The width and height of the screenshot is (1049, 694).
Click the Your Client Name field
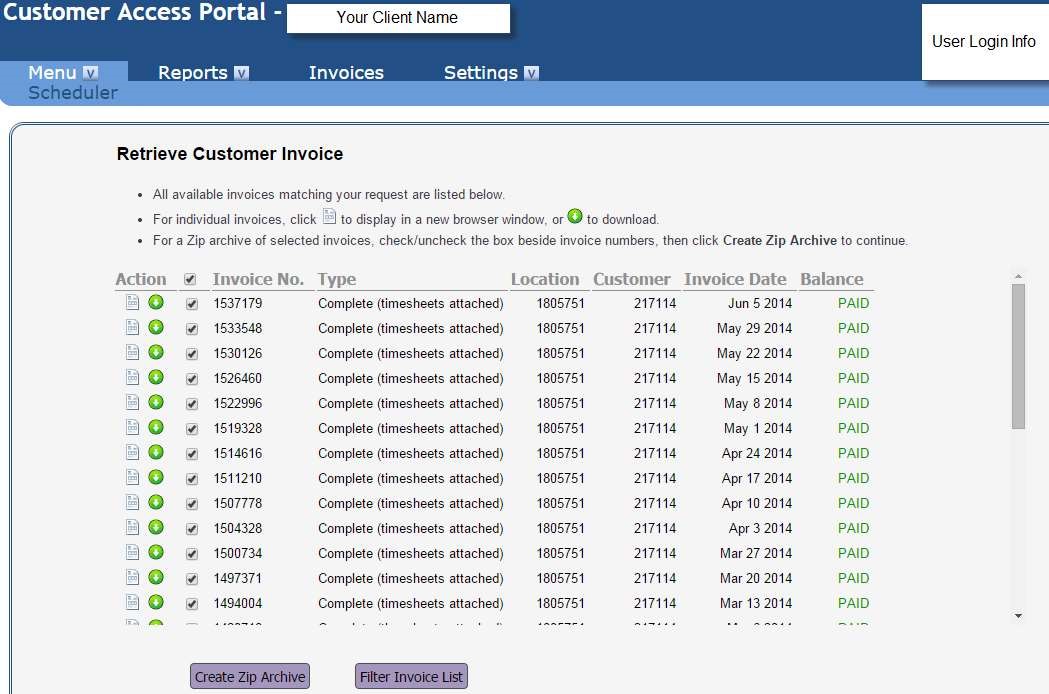[x=398, y=18]
